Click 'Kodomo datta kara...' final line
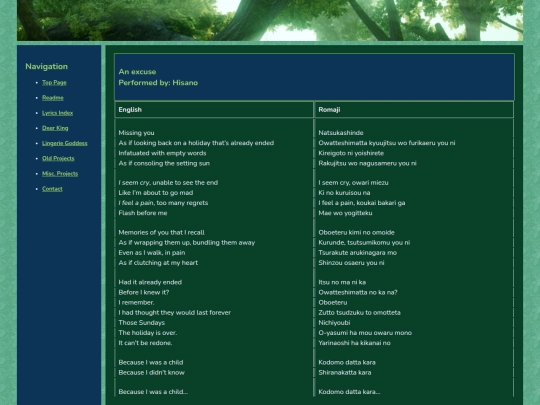 [x=349, y=392]
